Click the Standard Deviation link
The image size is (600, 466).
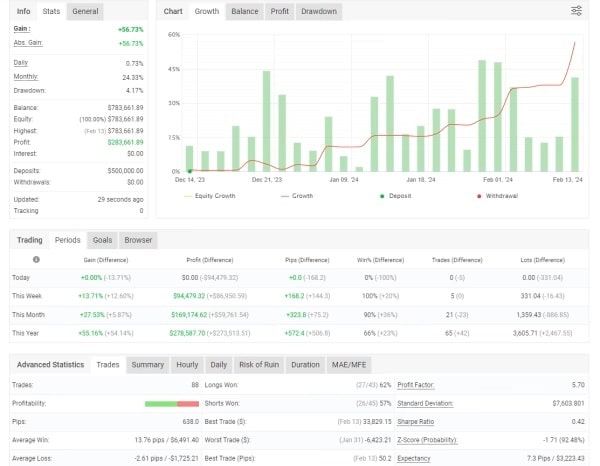click(x=425, y=403)
